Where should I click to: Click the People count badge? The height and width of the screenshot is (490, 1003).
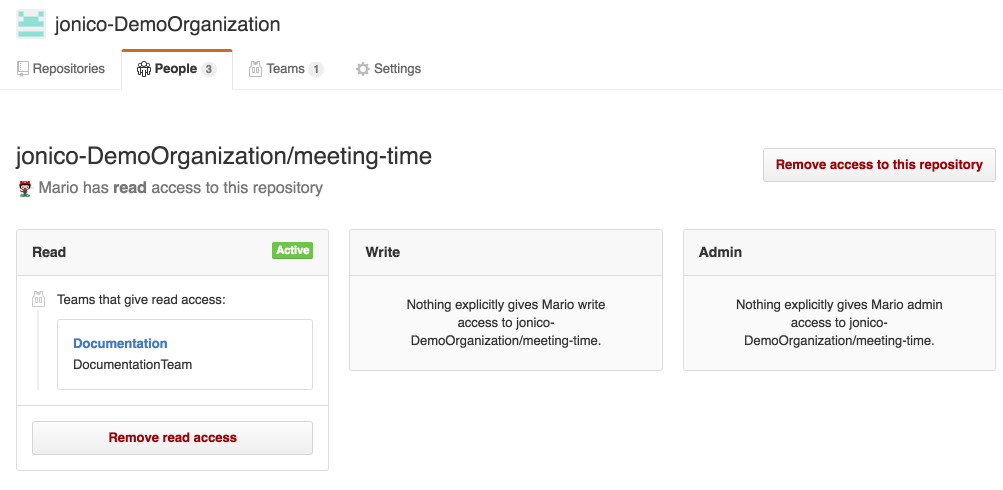(x=209, y=69)
